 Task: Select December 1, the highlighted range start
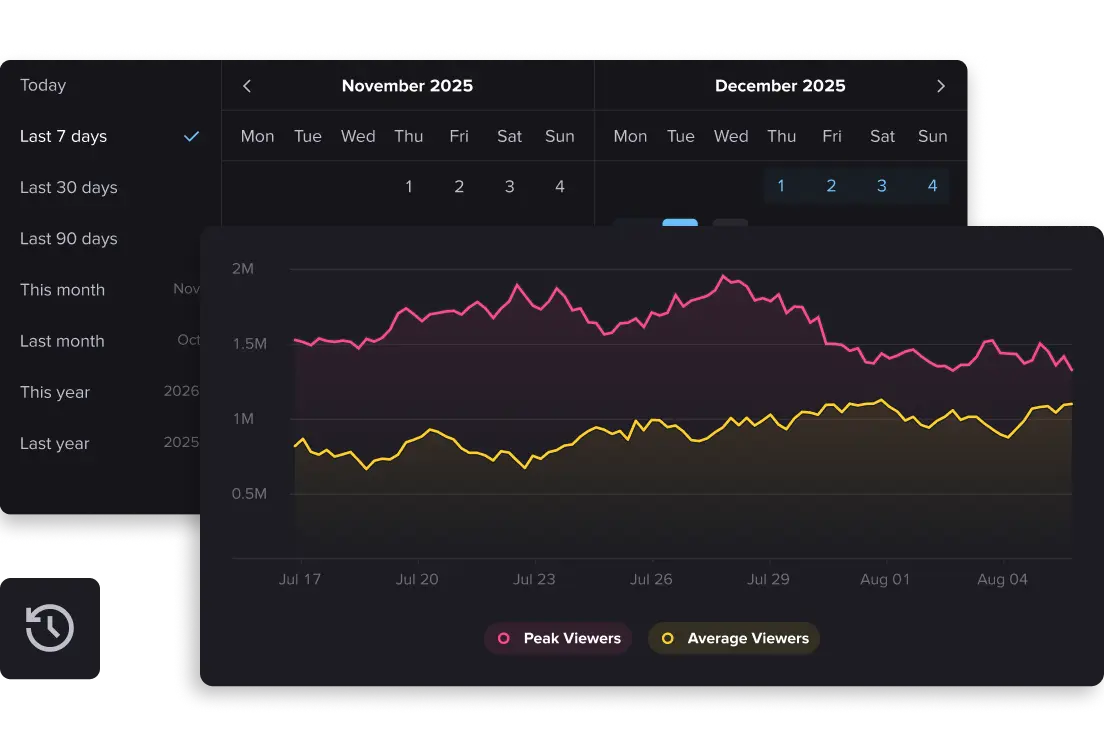point(781,186)
